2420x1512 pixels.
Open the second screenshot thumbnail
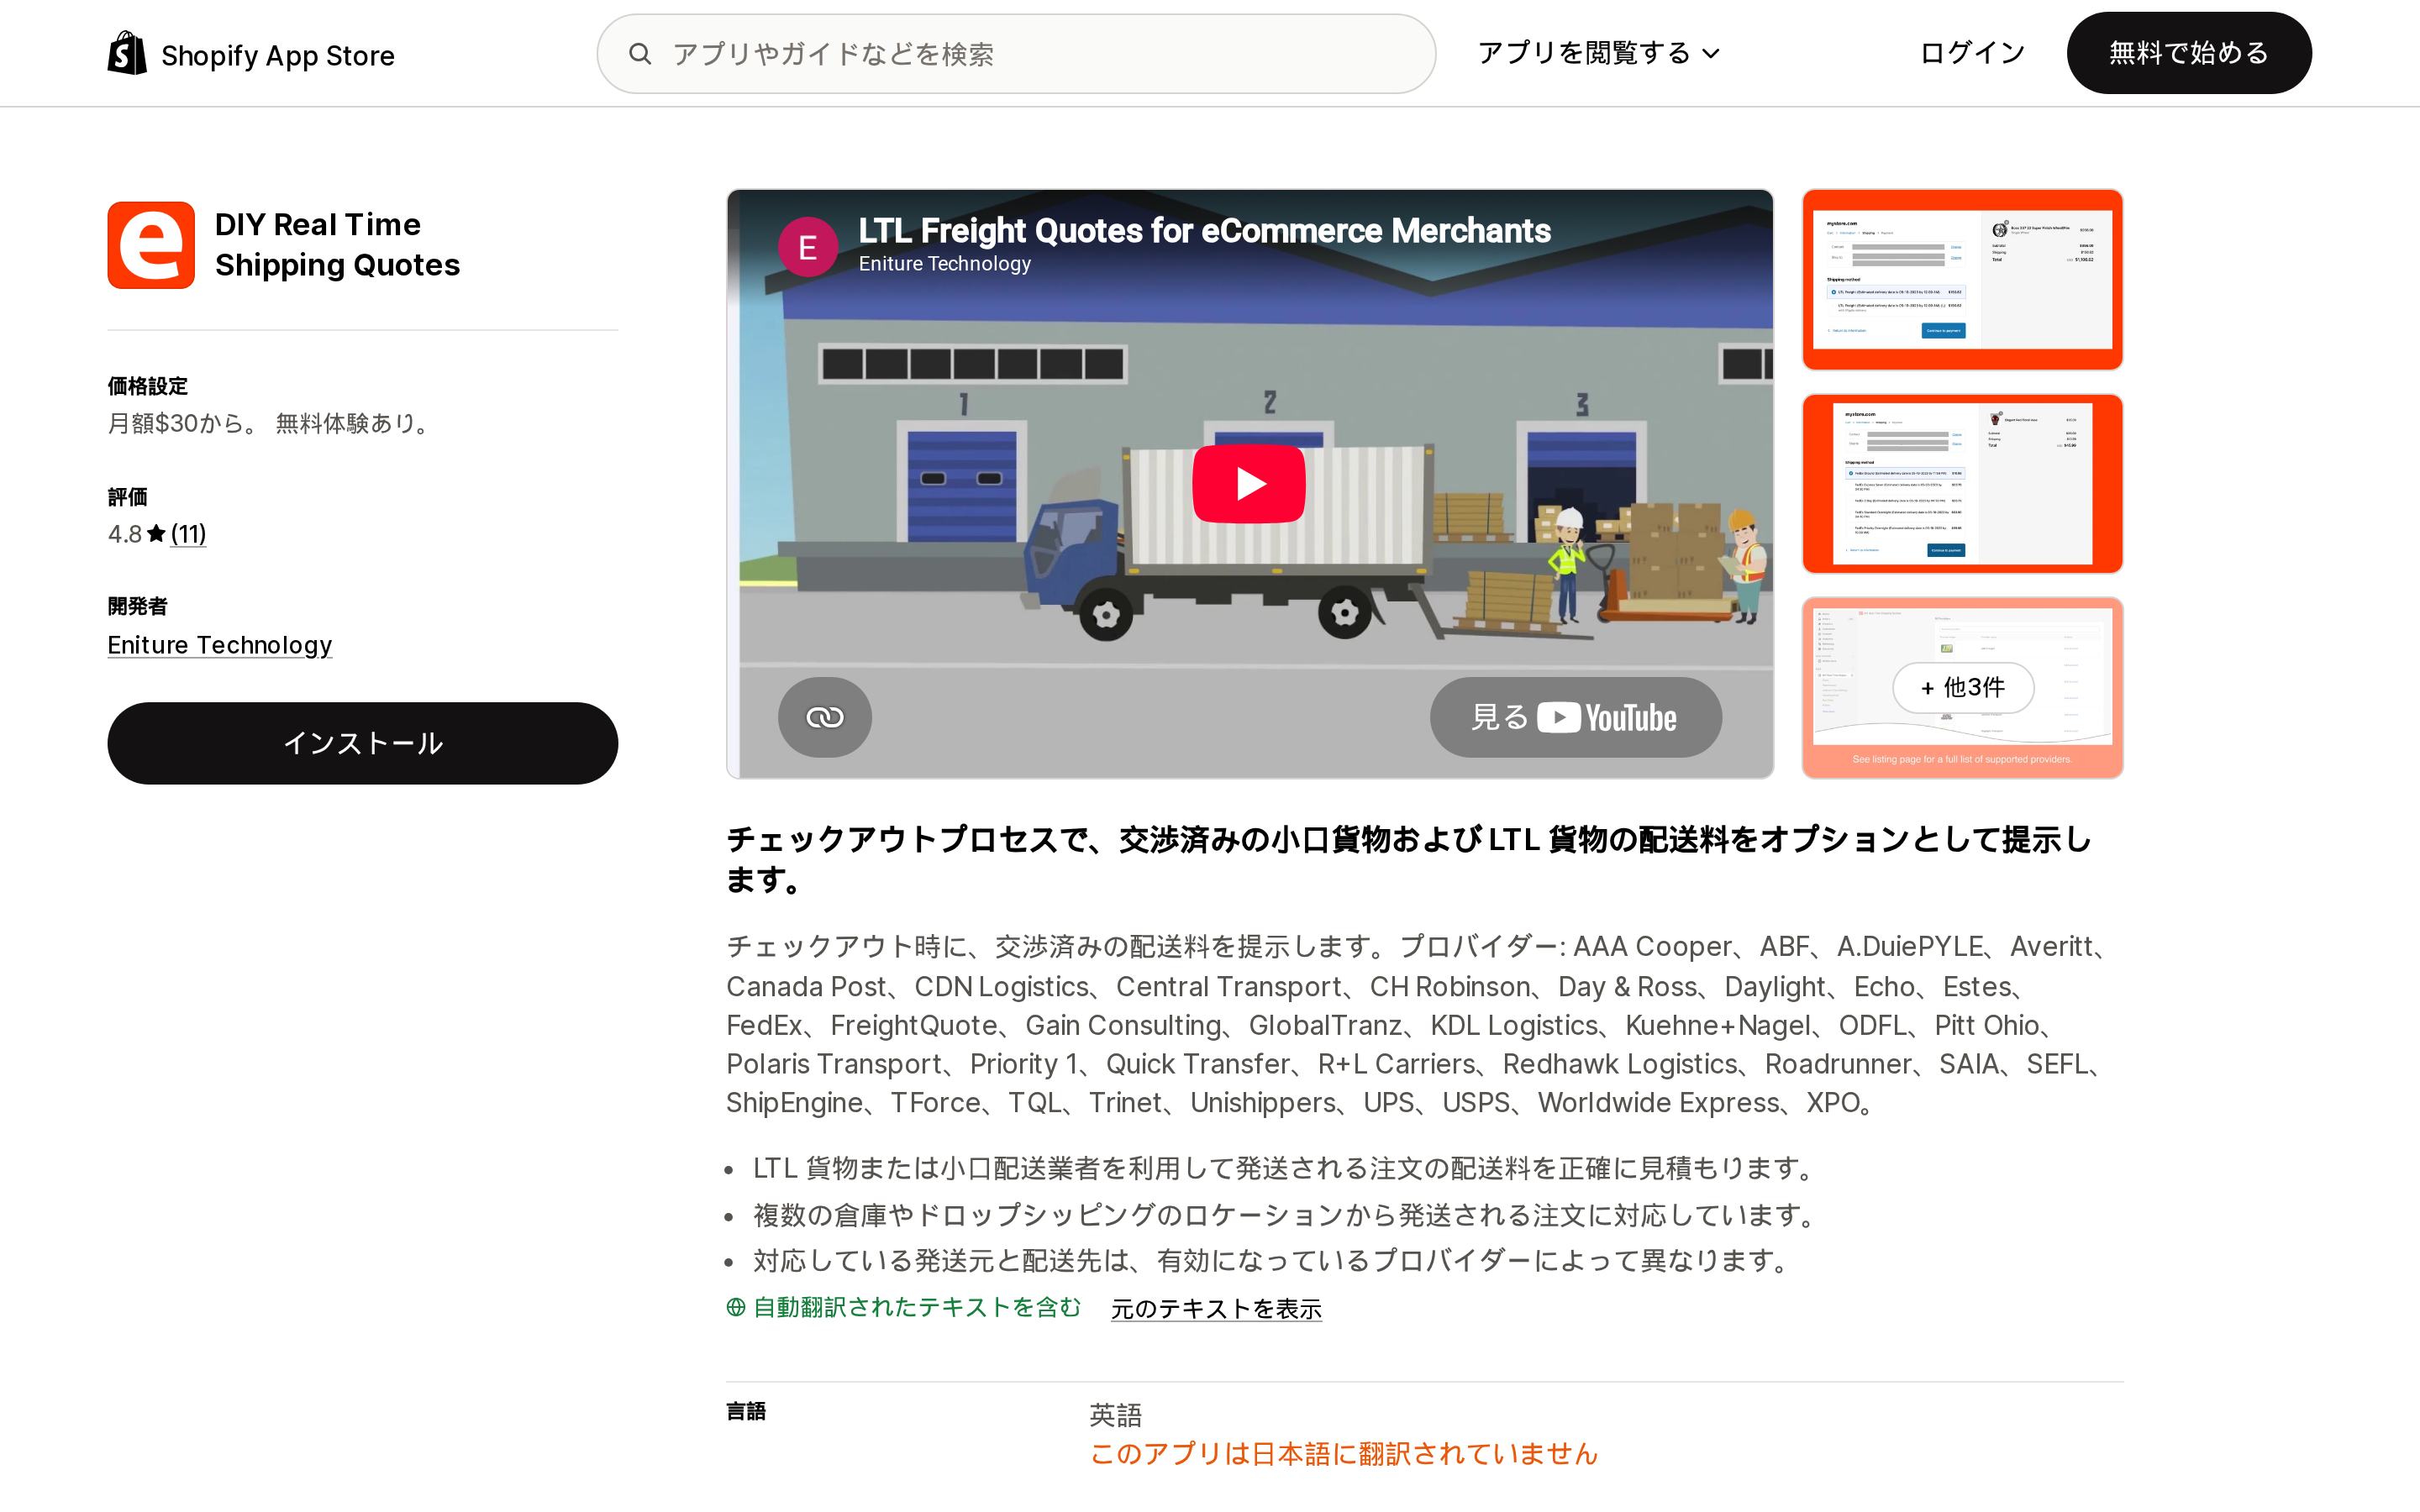point(1962,483)
